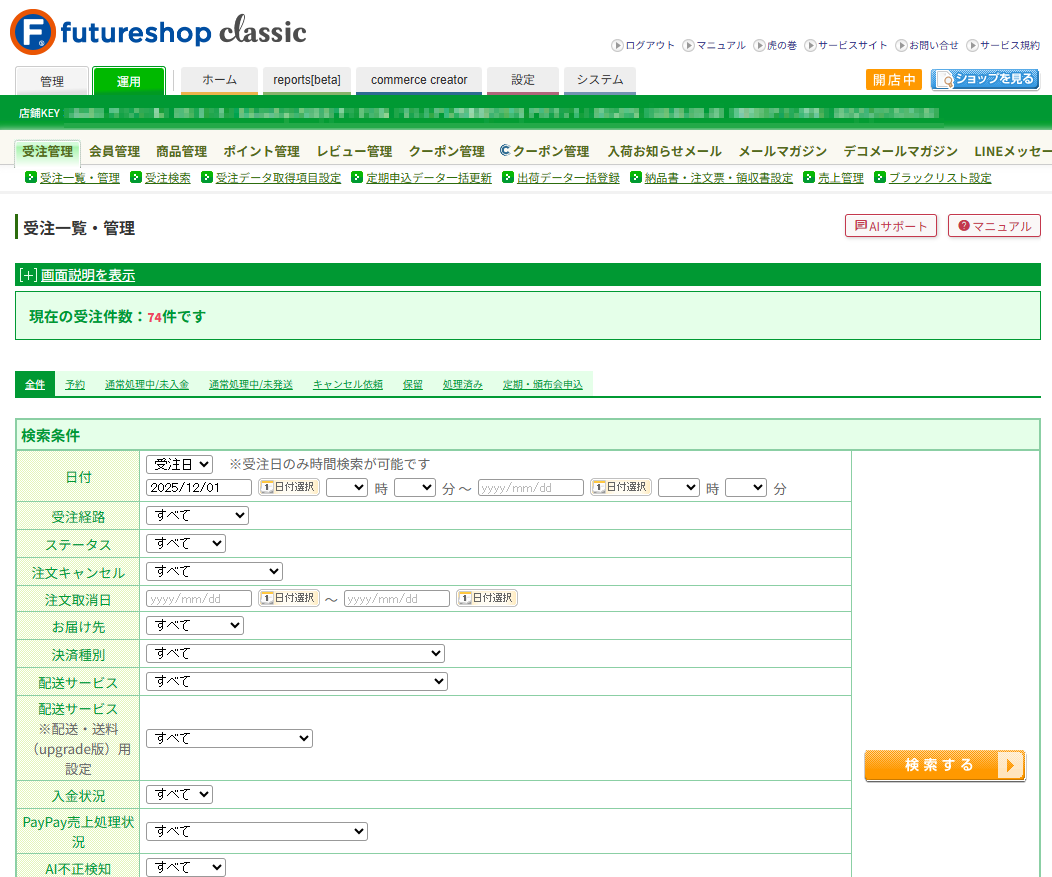
Task: Click the 日付選択 icon for the end date
Action: click(x=620, y=487)
